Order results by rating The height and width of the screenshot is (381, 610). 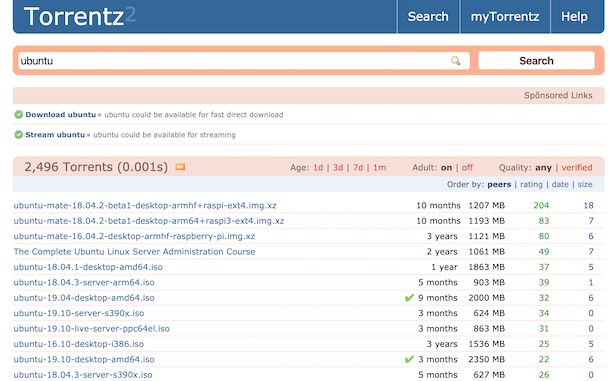click(x=531, y=184)
